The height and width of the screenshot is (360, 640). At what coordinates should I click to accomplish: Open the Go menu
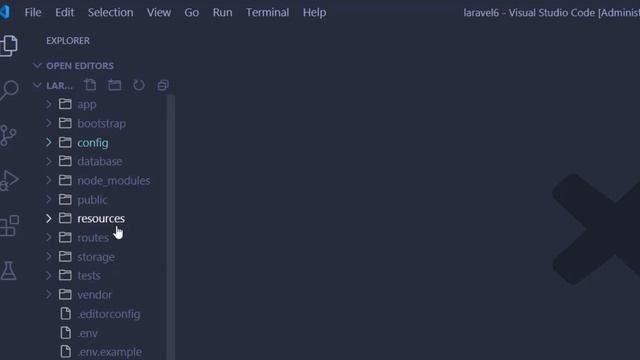pos(191,12)
